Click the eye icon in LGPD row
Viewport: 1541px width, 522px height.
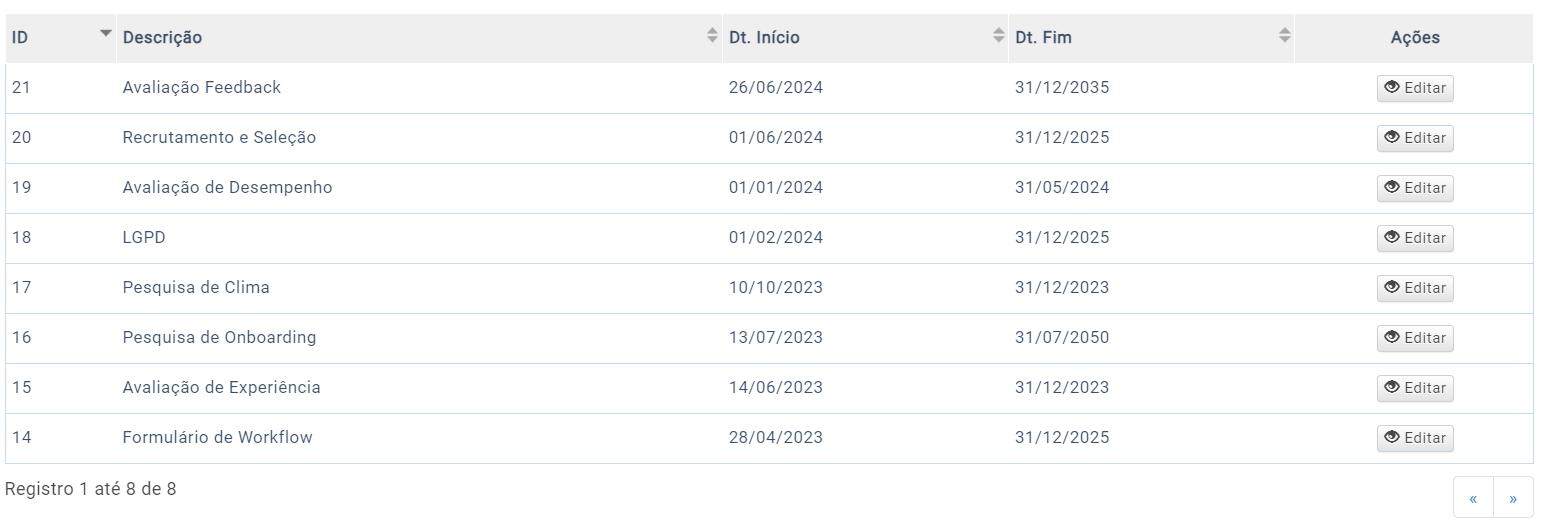pyautogui.click(x=1391, y=238)
